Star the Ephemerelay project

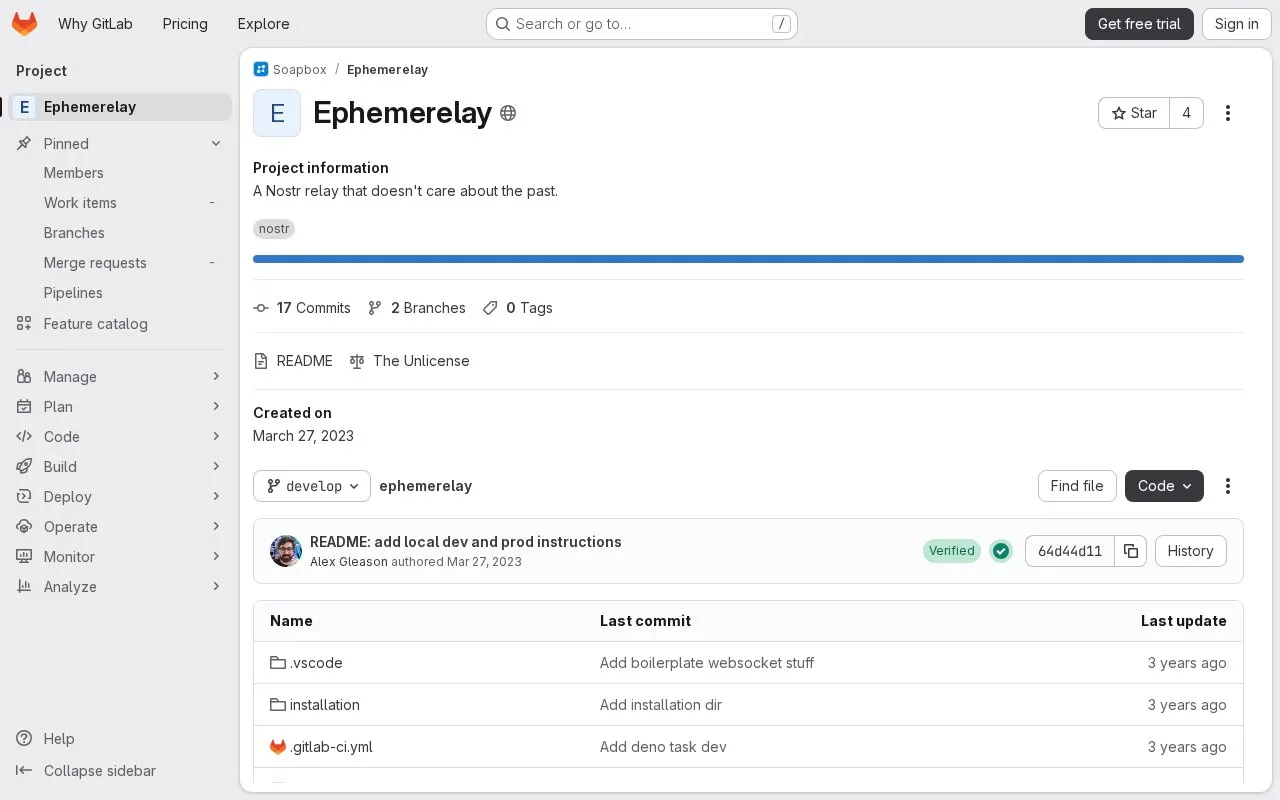tap(1134, 113)
